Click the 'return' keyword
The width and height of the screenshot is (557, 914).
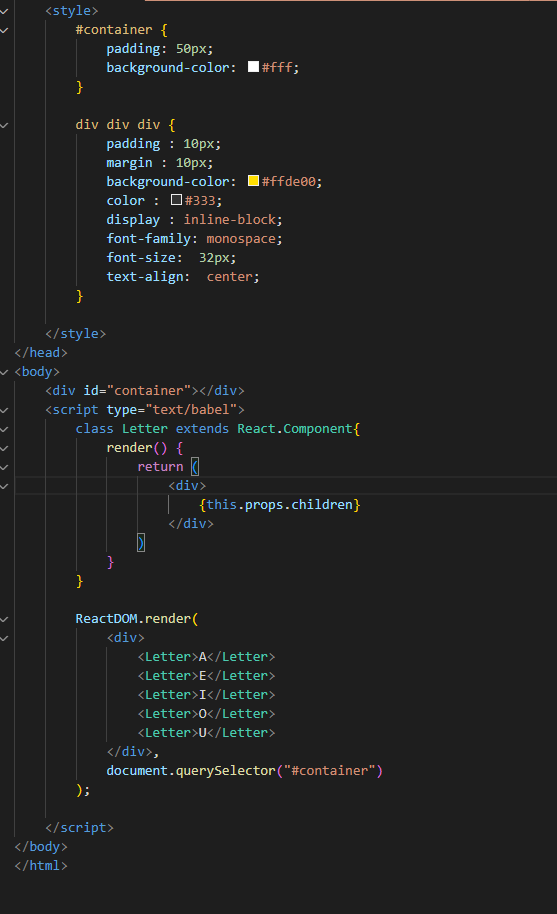(160, 467)
